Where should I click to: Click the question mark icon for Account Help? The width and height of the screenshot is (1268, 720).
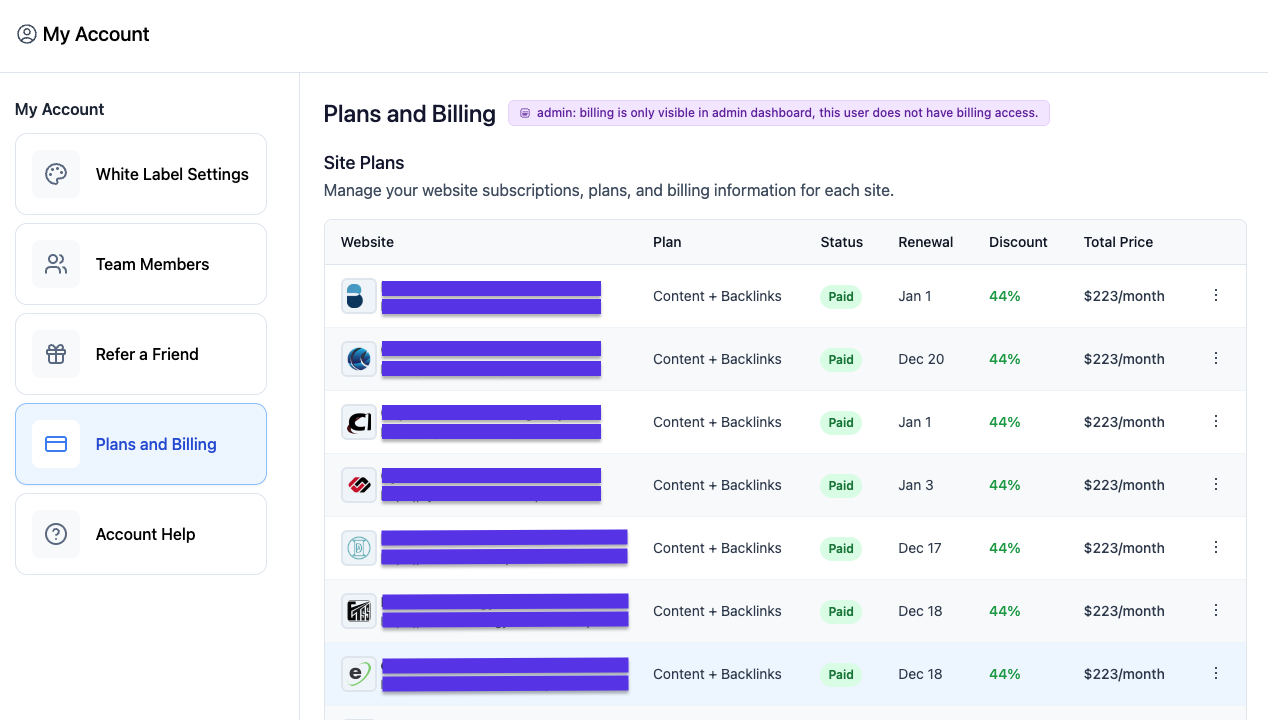coord(56,534)
